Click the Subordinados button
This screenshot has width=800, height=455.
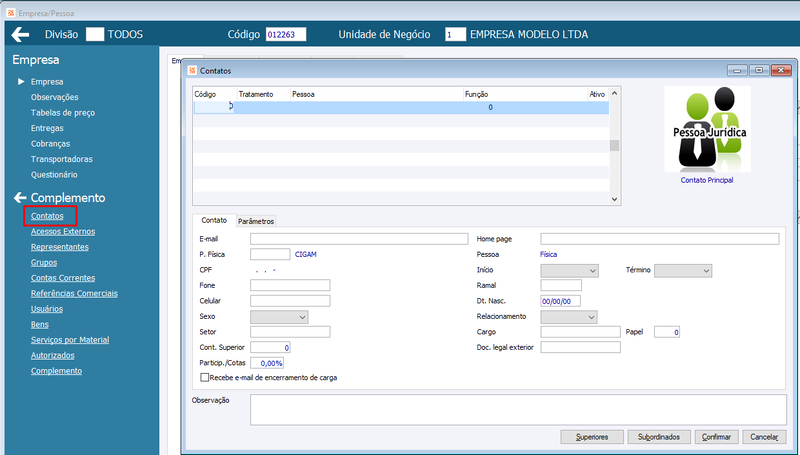[x=659, y=437]
